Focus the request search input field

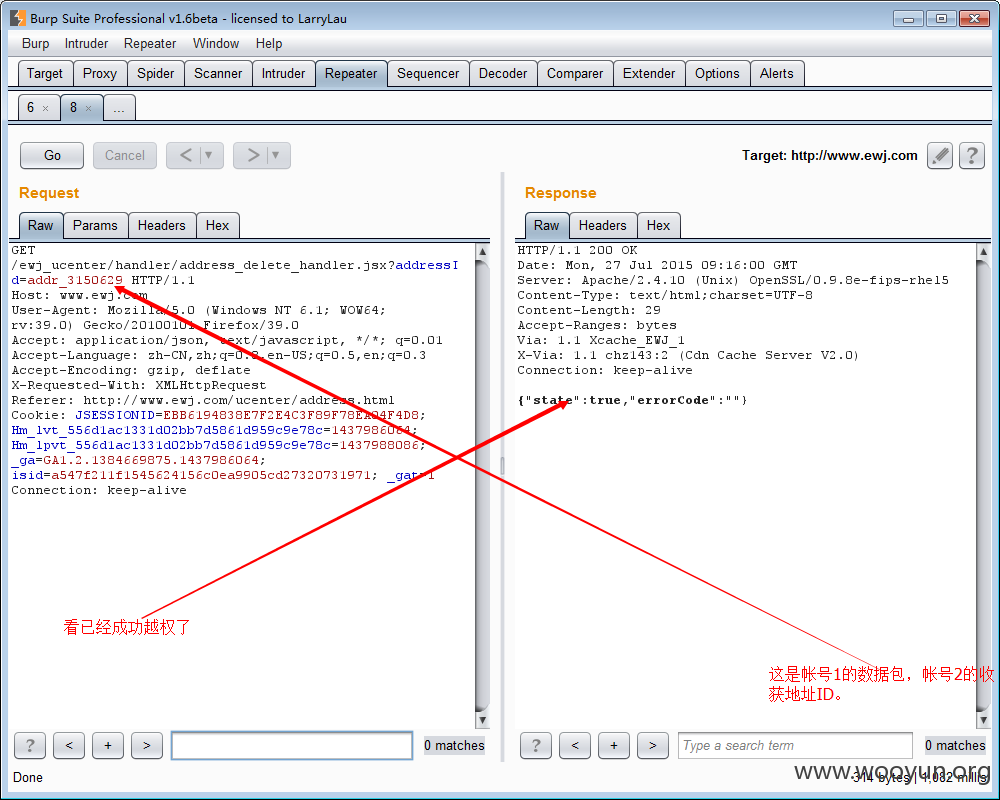pos(292,745)
